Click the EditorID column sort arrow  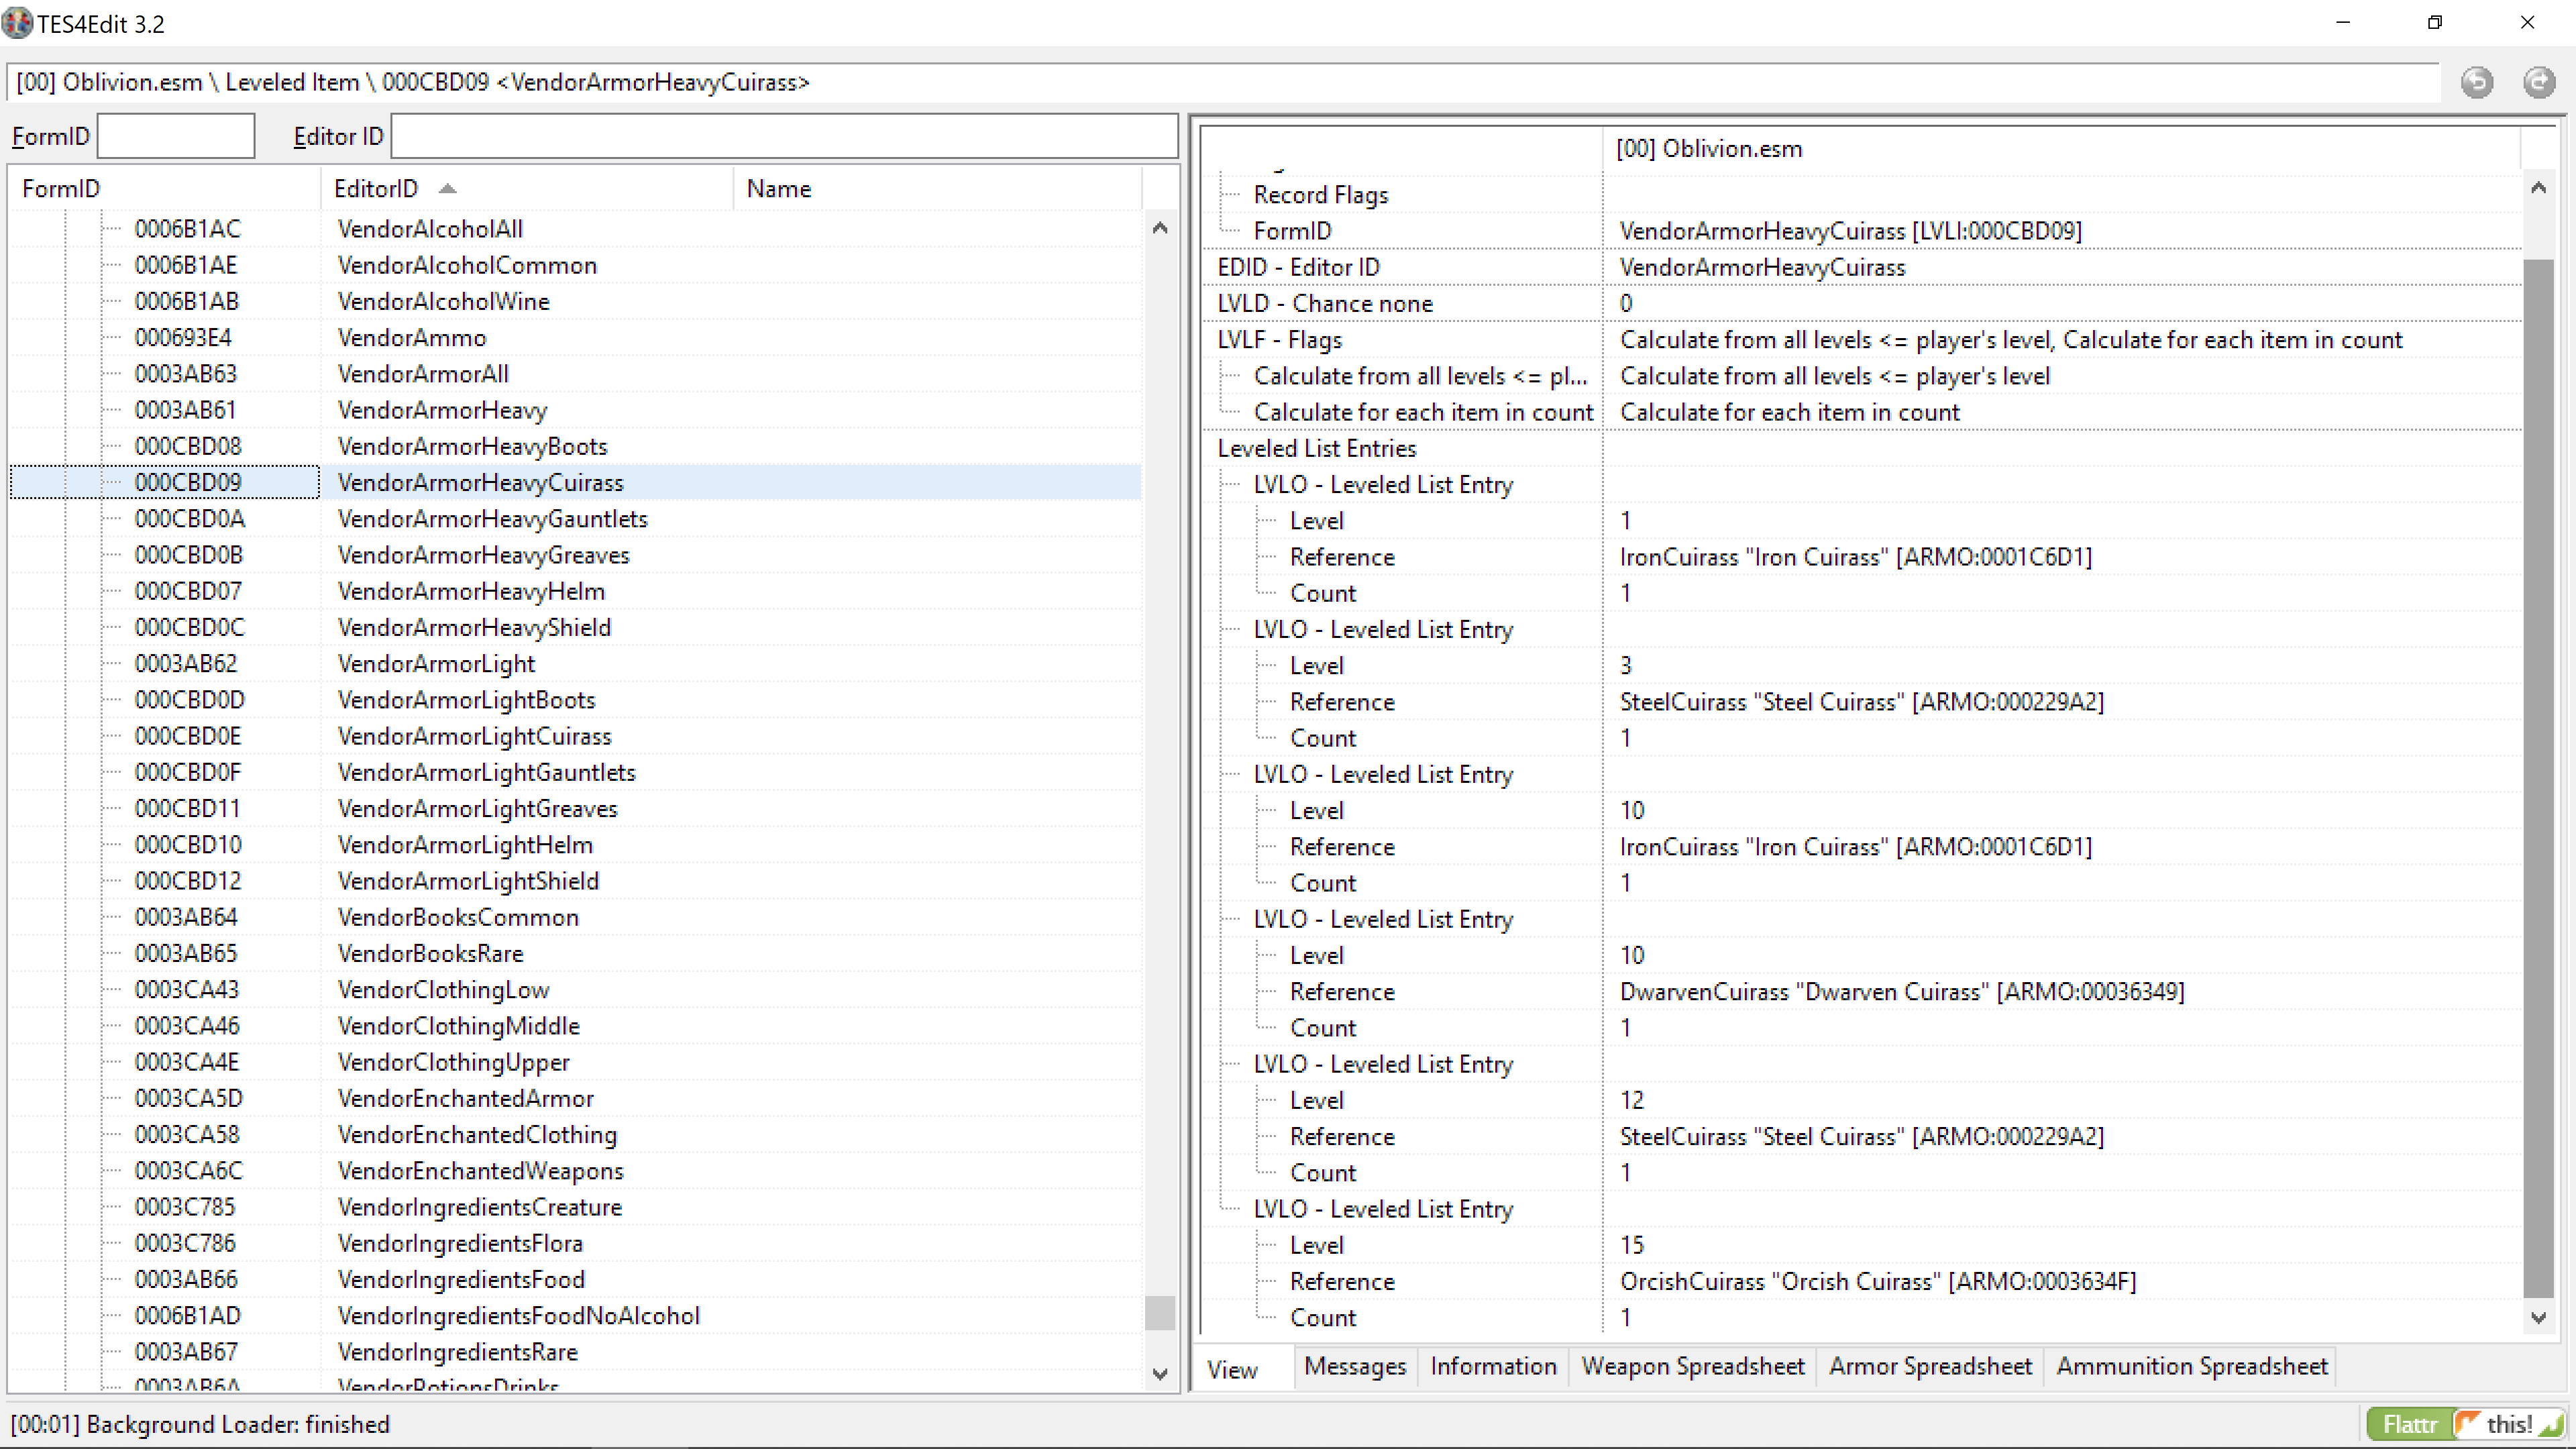point(447,189)
